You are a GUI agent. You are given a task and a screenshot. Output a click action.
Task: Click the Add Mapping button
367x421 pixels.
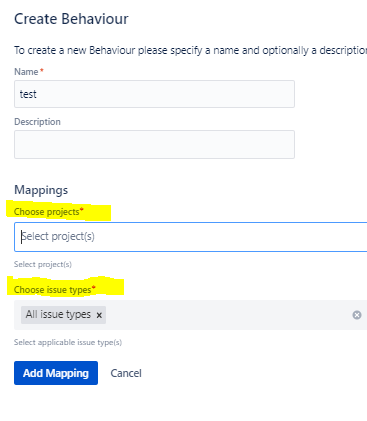56,373
